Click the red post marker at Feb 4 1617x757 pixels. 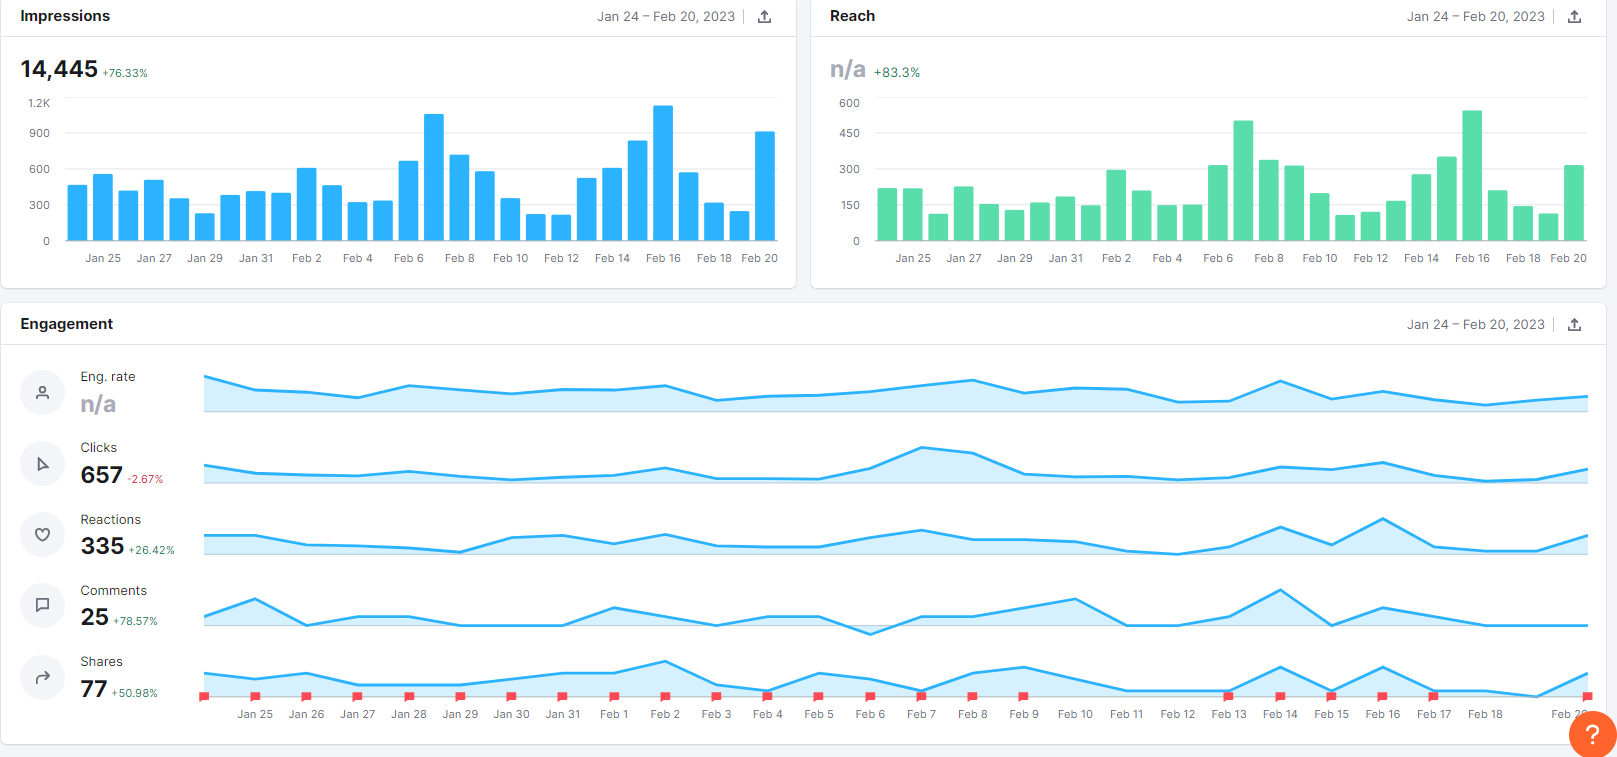pyautogui.click(x=767, y=696)
